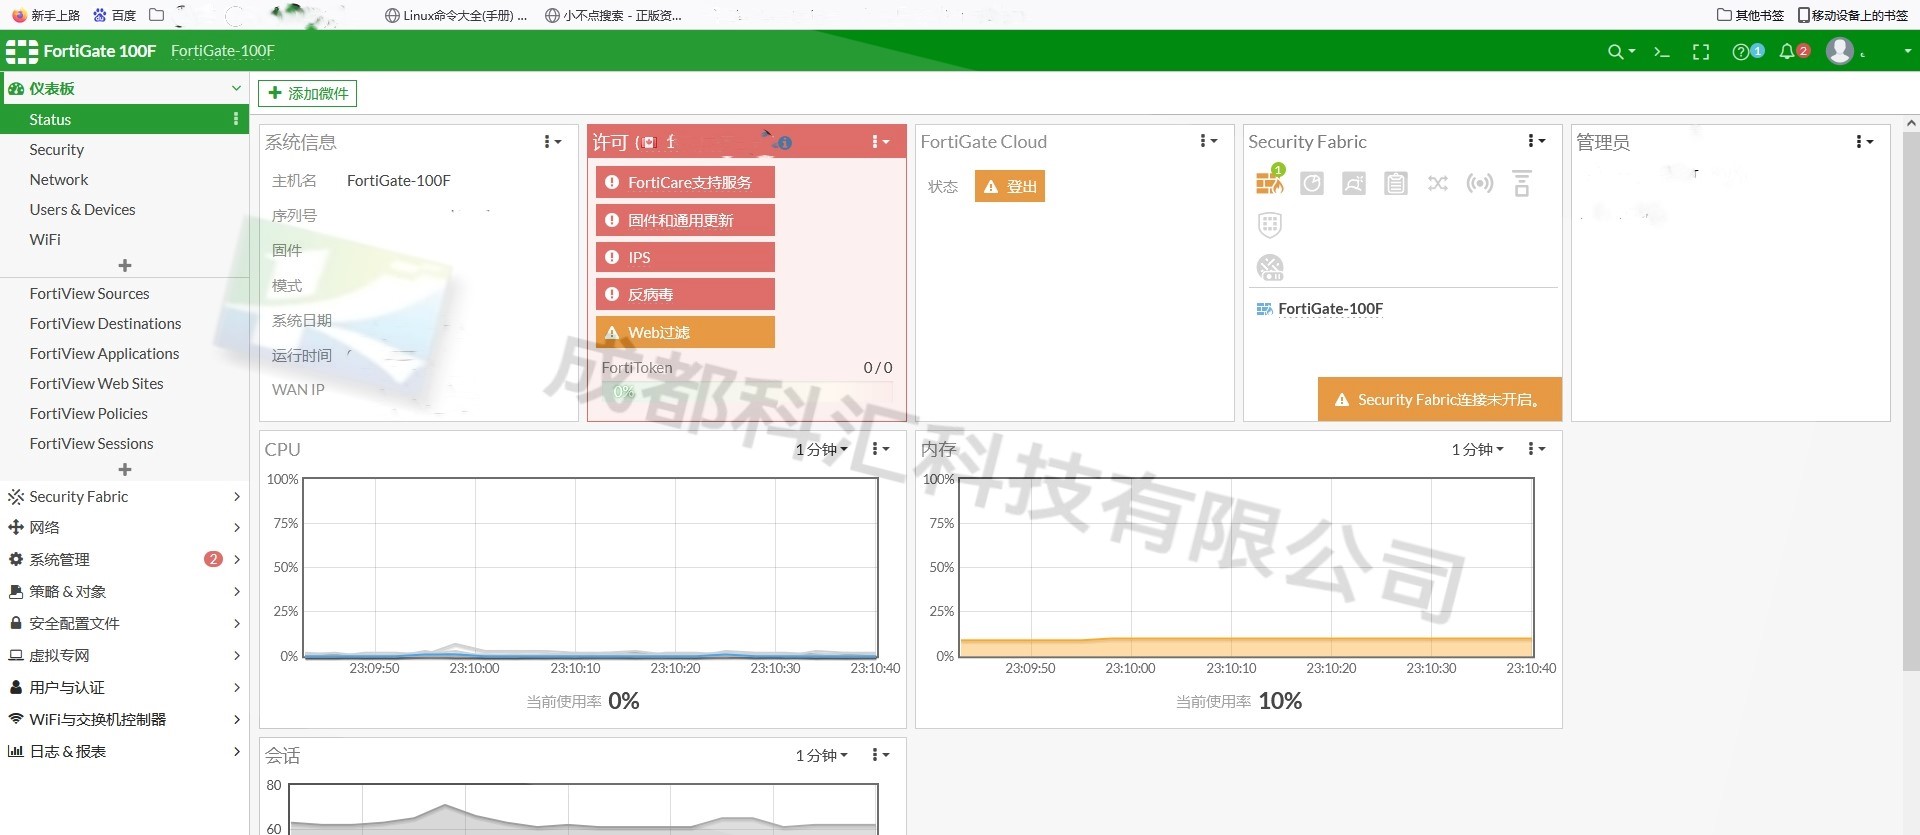This screenshot has height=835, width=1920.
Task: Click the wireless AP icon in Security Fabric
Action: coord(1480,183)
